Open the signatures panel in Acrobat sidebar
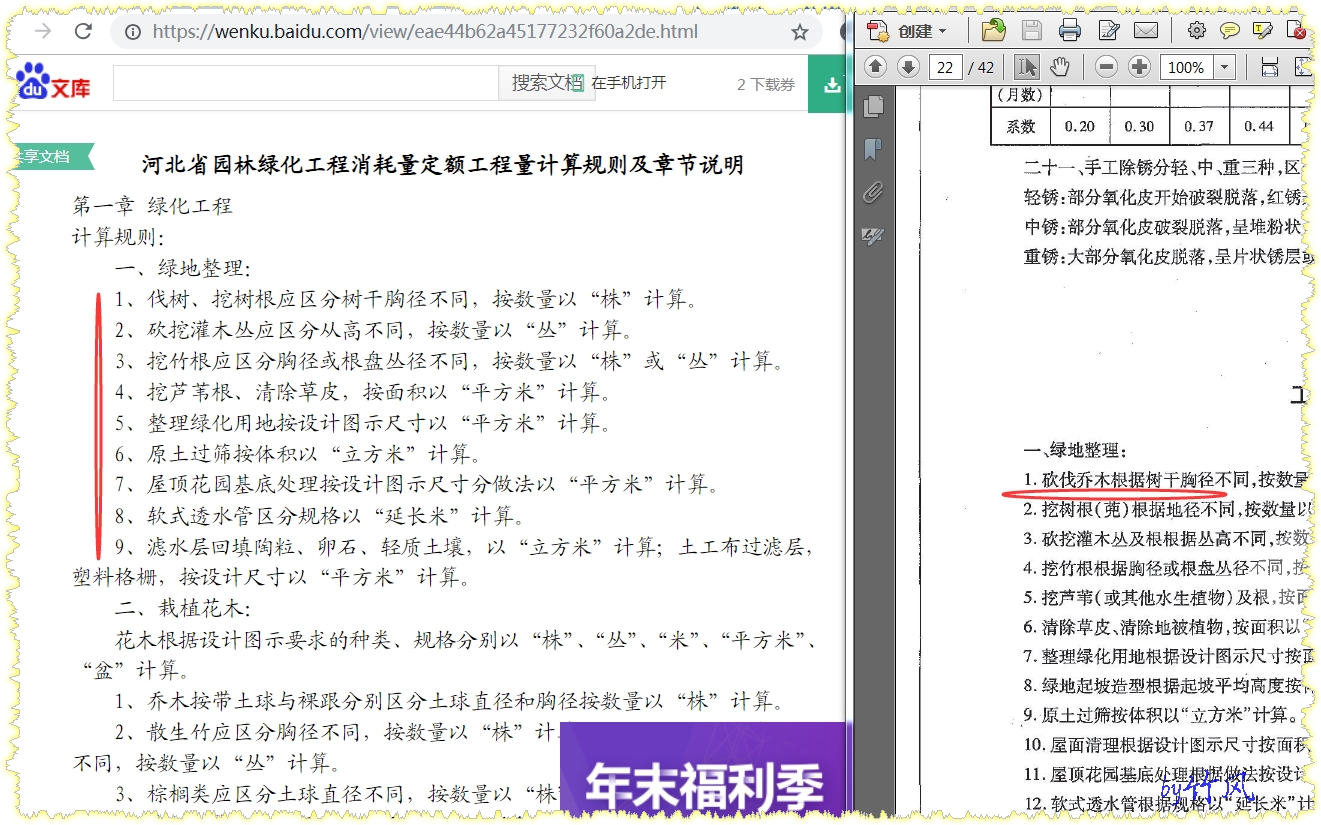 point(873,237)
